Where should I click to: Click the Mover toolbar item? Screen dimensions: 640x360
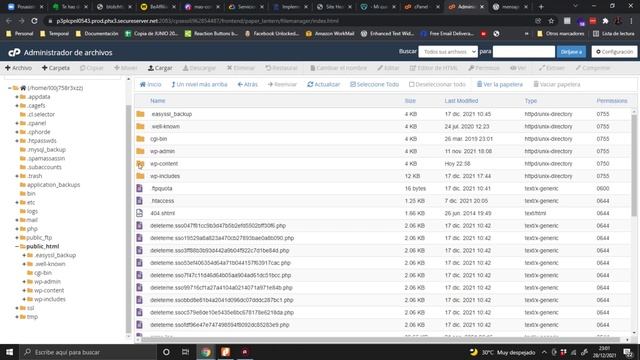coord(126,68)
